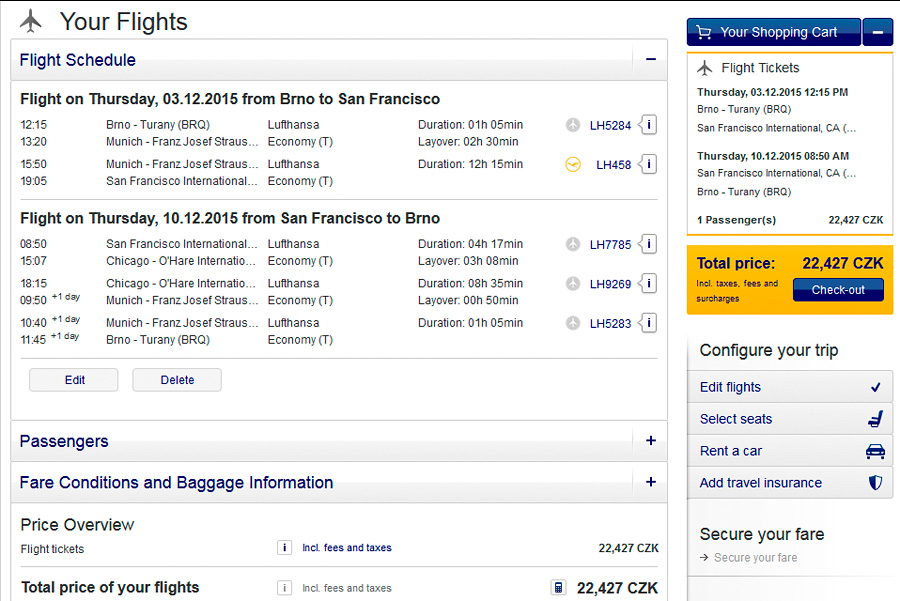The height and width of the screenshot is (601, 900).
Task: Click Layover: 02h 30min text
Action: tap(468, 142)
